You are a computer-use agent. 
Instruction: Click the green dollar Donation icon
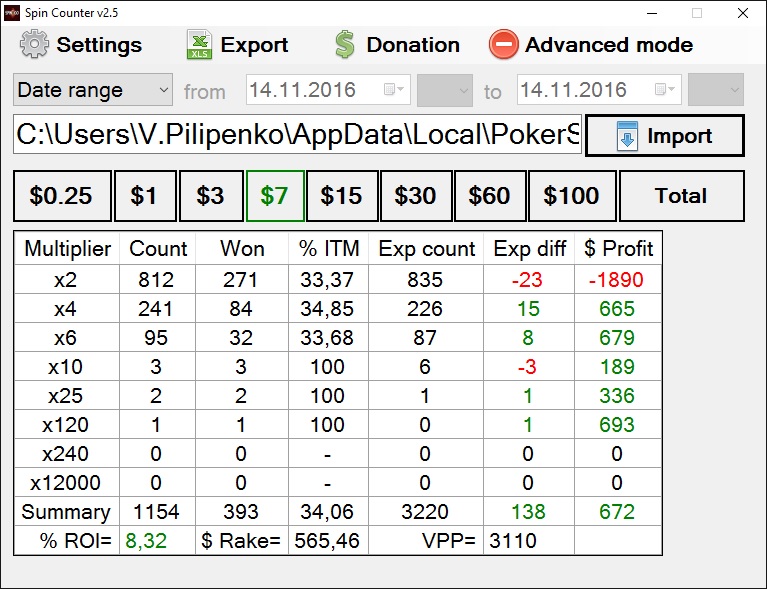click(x=345, y=45)
